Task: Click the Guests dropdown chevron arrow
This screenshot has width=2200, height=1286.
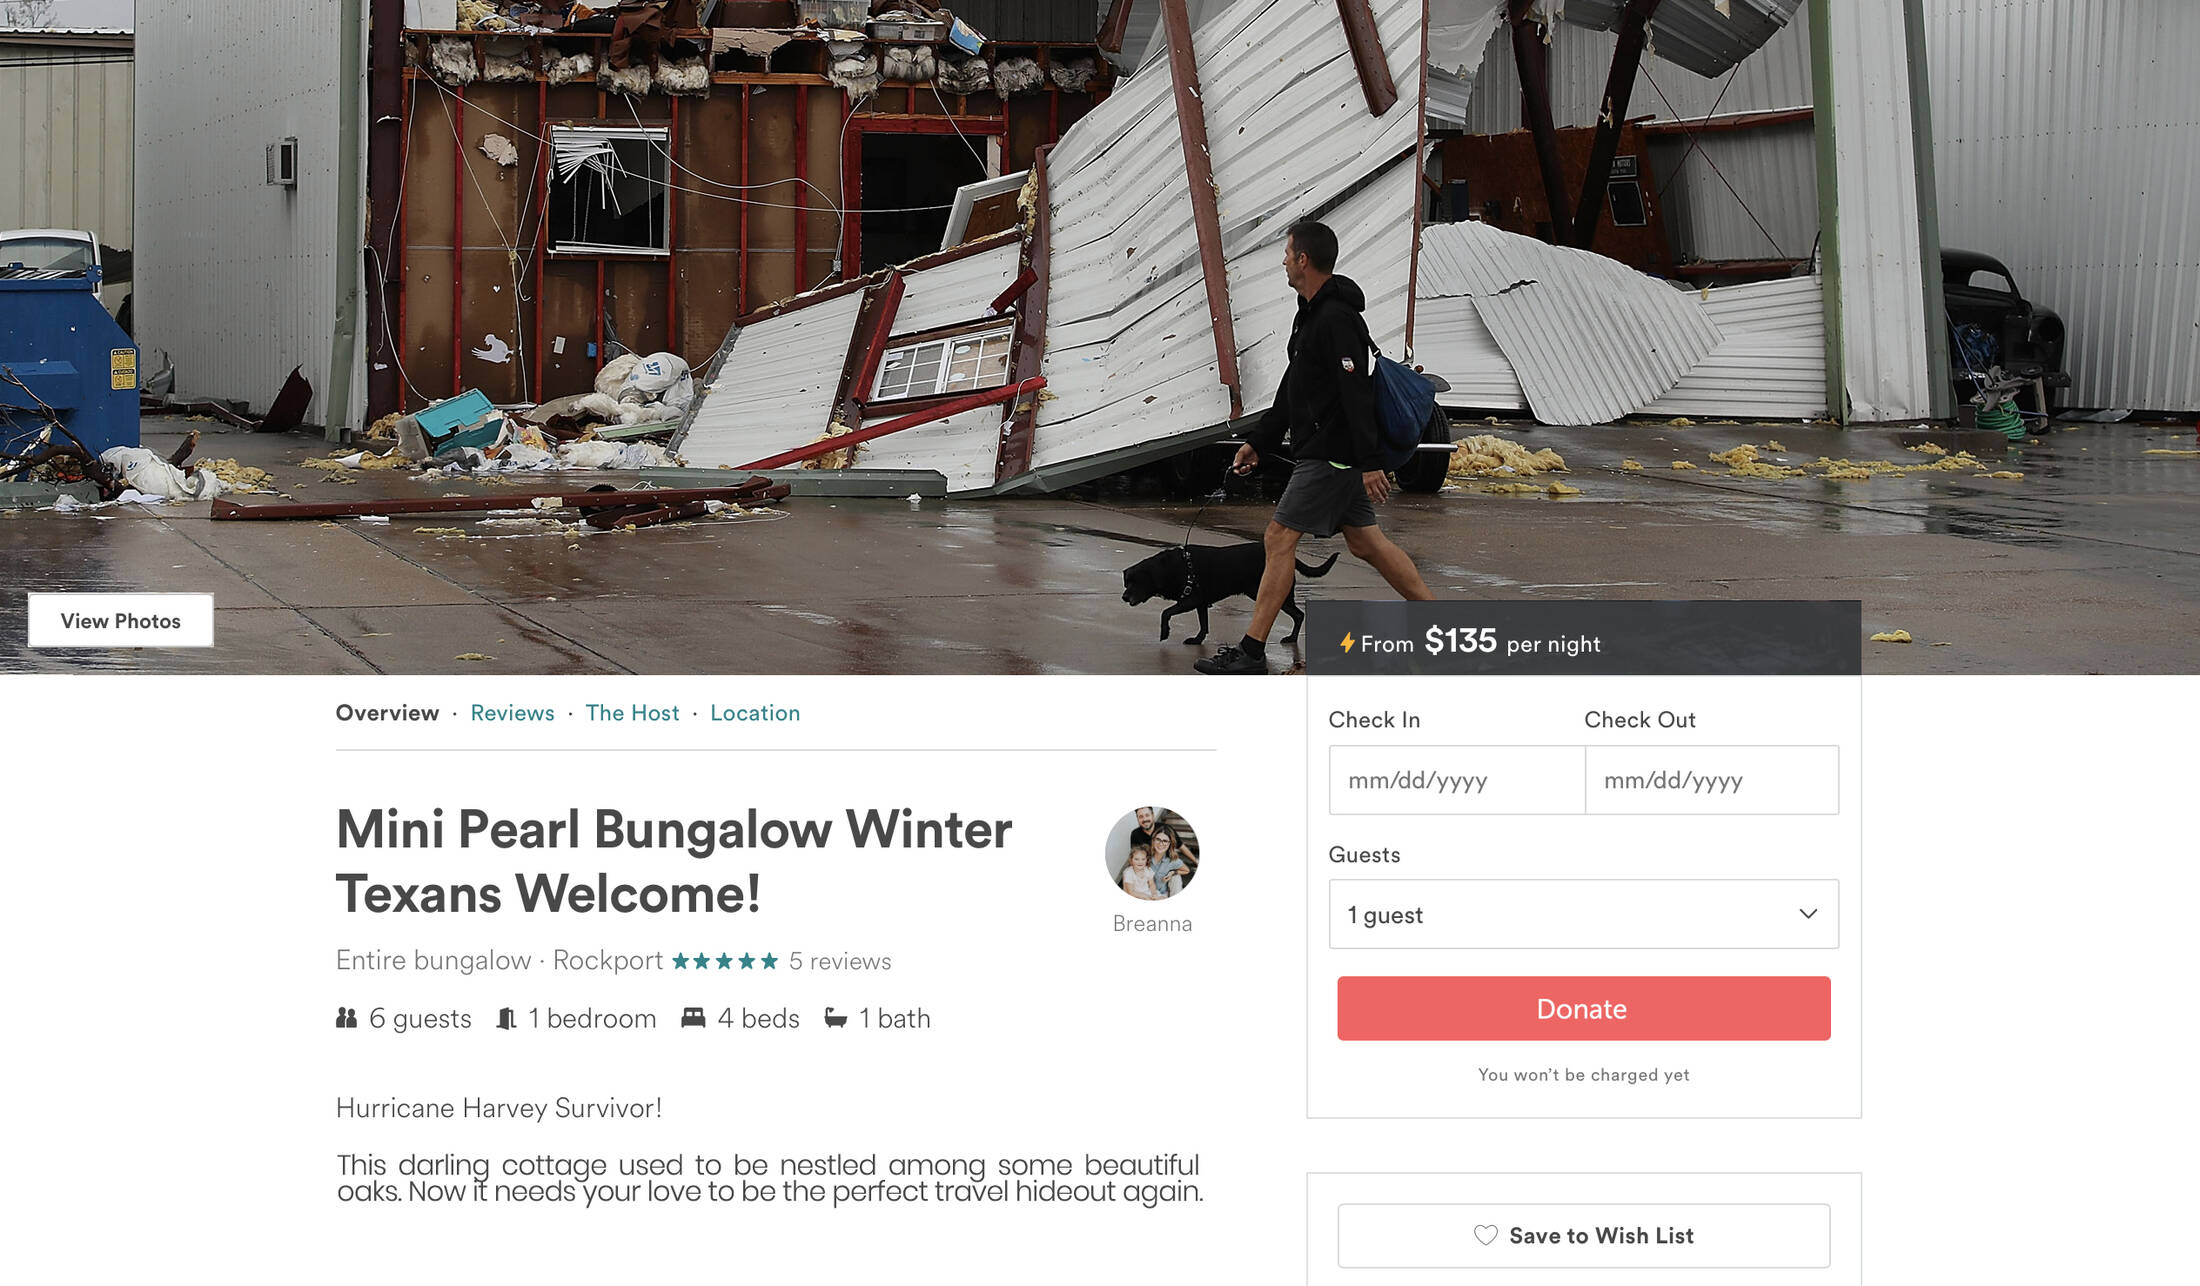Action: pyautogui.click(x=1808, y=914)
